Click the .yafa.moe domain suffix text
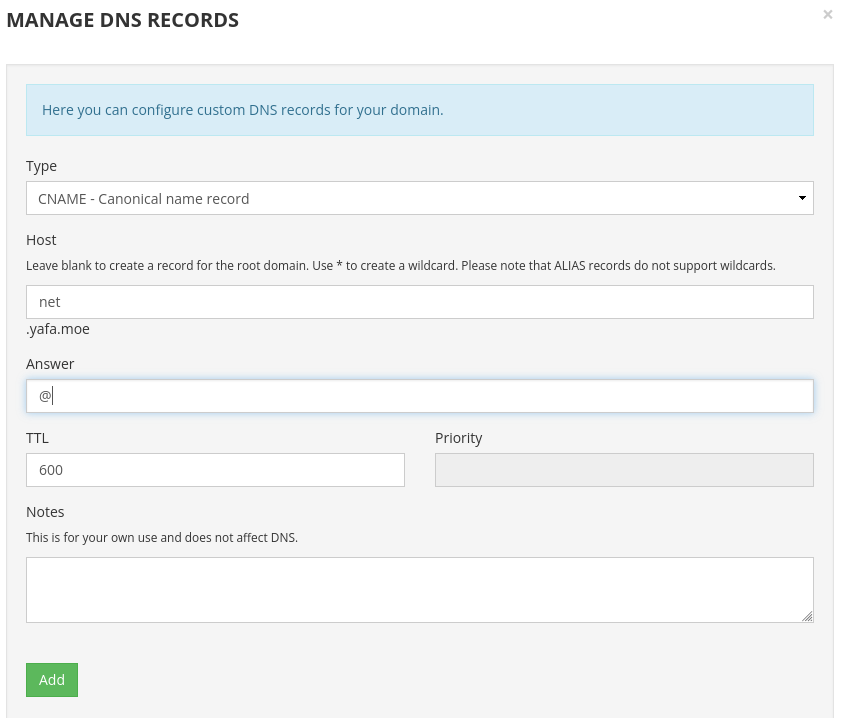The height and width of the screenshot is (718, 847). click(x=58, y=329)
